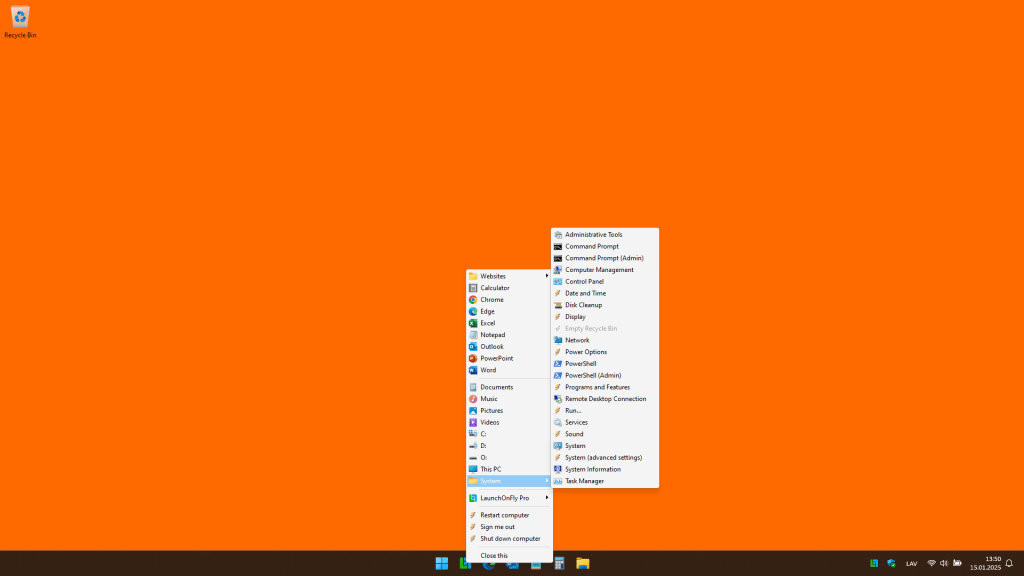
Task: Open Excel from the menu list
Action: pyautogui.click(x=488, y=323)
